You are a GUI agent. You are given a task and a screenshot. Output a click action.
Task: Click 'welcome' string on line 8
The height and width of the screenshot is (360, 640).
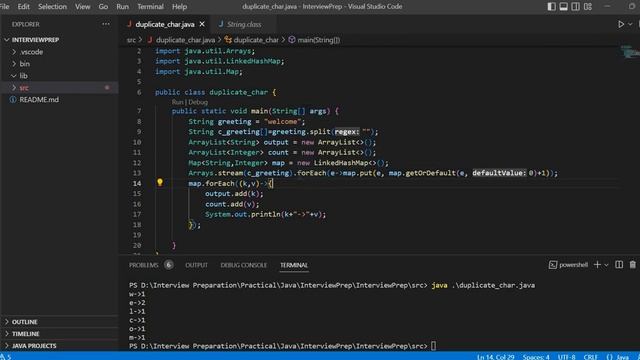(x=282, y=122)
